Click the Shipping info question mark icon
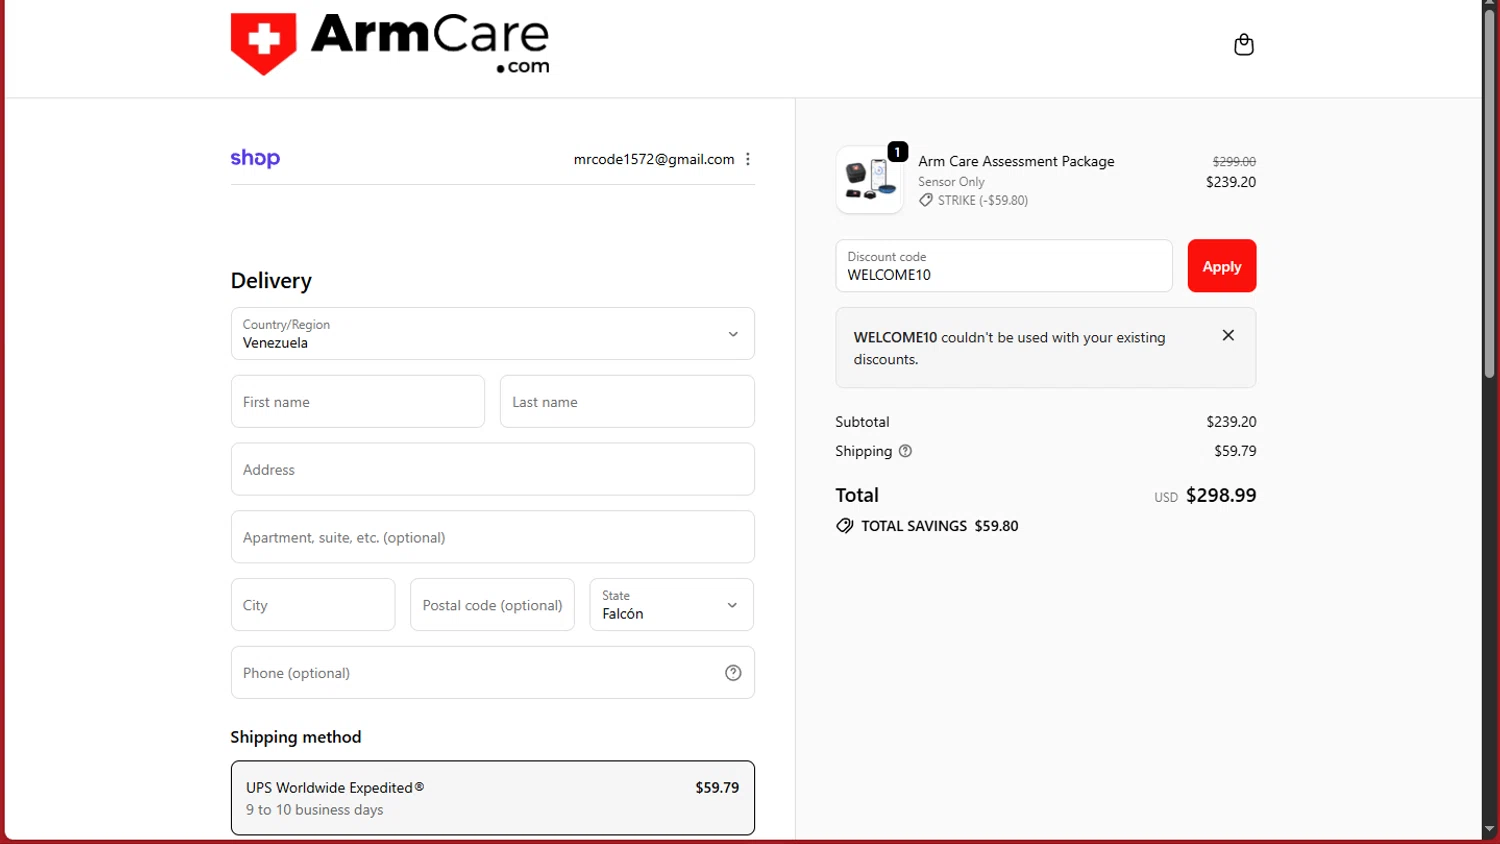Screen dimensions: 1500x844 [x=905, y=451]
